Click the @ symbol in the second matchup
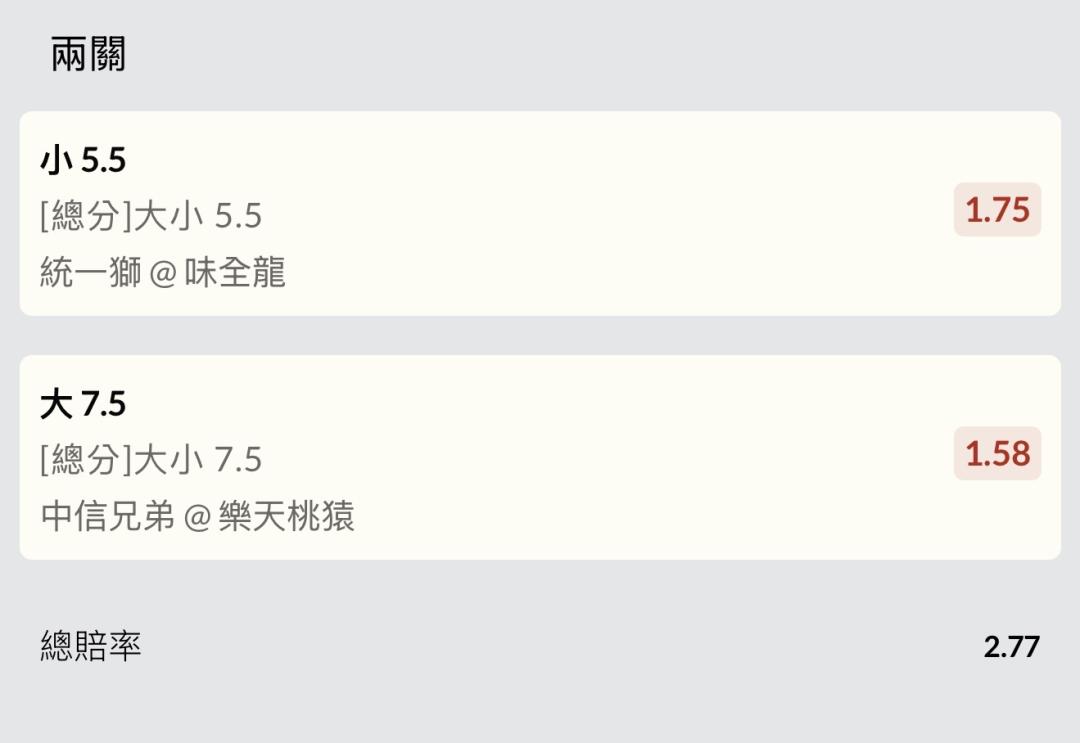1080x743 pixels. point(197,517)
